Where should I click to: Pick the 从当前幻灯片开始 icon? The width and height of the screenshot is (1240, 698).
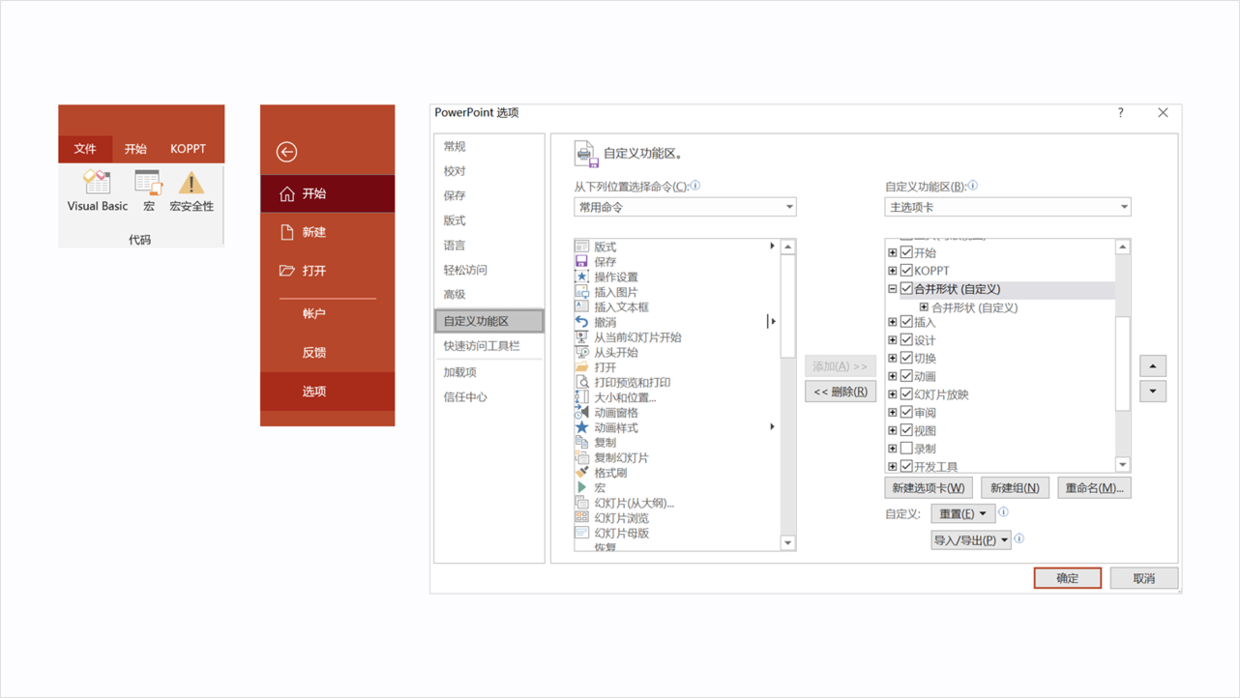(582, 337)
